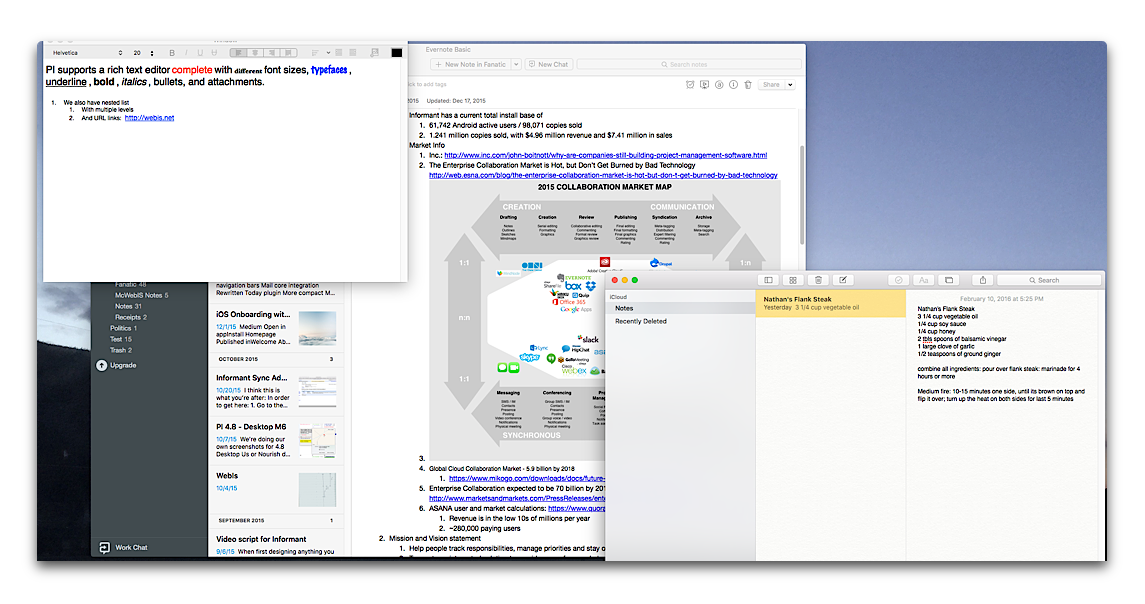Click the Evernote presentation mode icon

point(705,85)
